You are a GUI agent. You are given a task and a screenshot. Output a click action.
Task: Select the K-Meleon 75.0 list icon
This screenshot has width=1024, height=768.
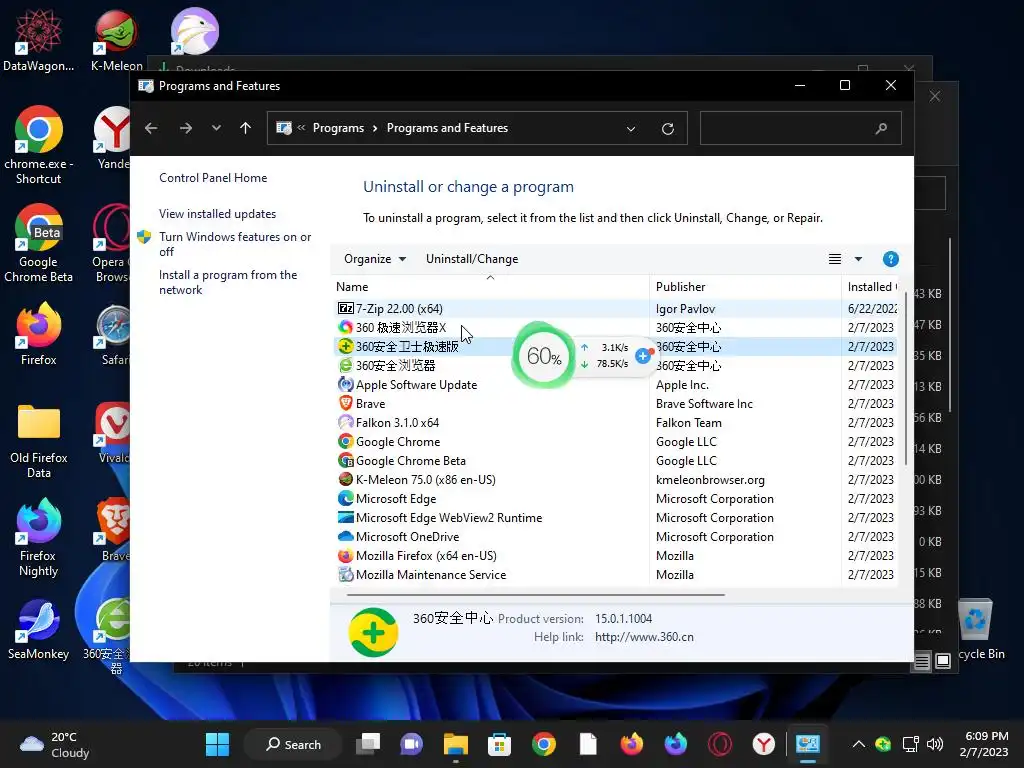coord(345,479)
